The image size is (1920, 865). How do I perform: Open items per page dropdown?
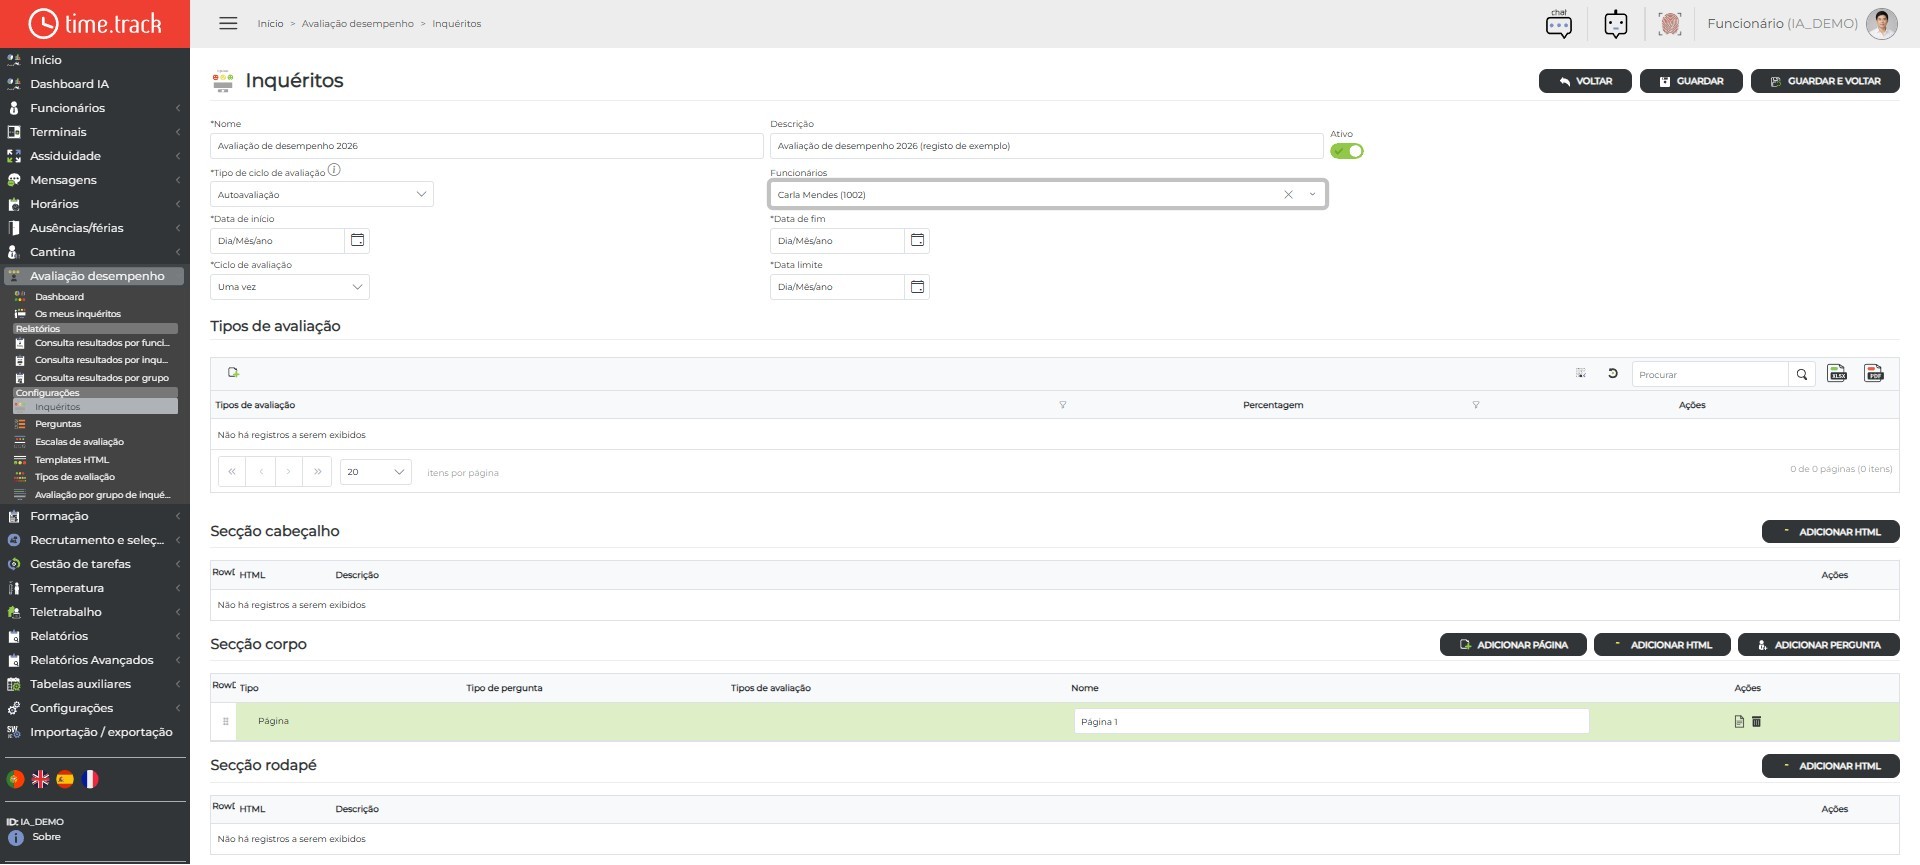[x=376, y=472]
